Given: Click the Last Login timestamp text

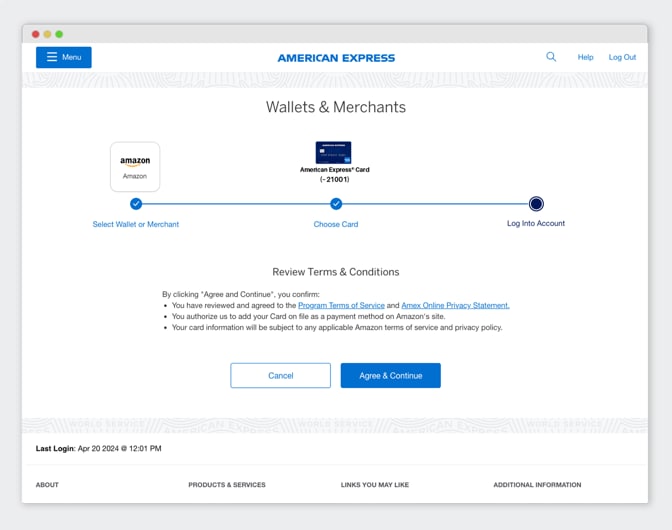Looking at the screenshot, I should point(99,449).
